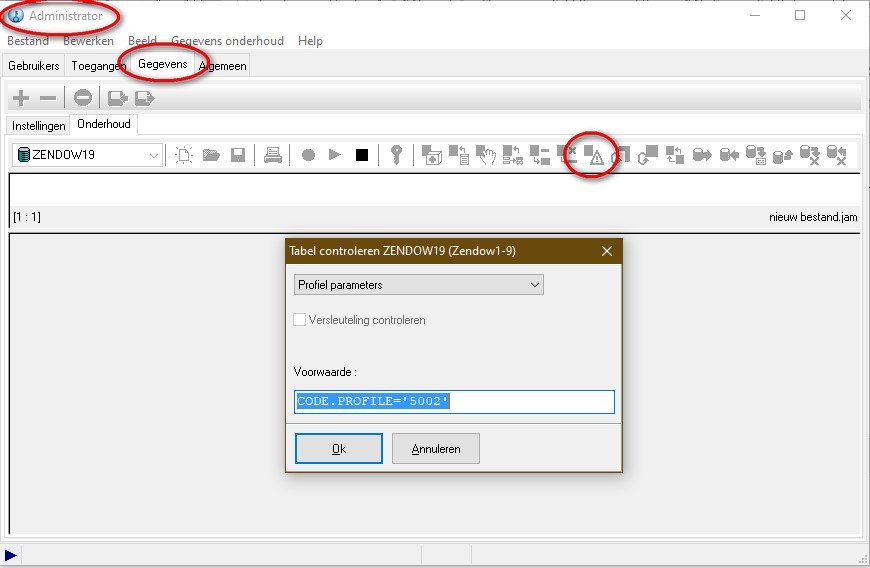870x568 pixels.
Task: Click the minus remove icon
Action: pyautogui.click(x=48, y=98)
